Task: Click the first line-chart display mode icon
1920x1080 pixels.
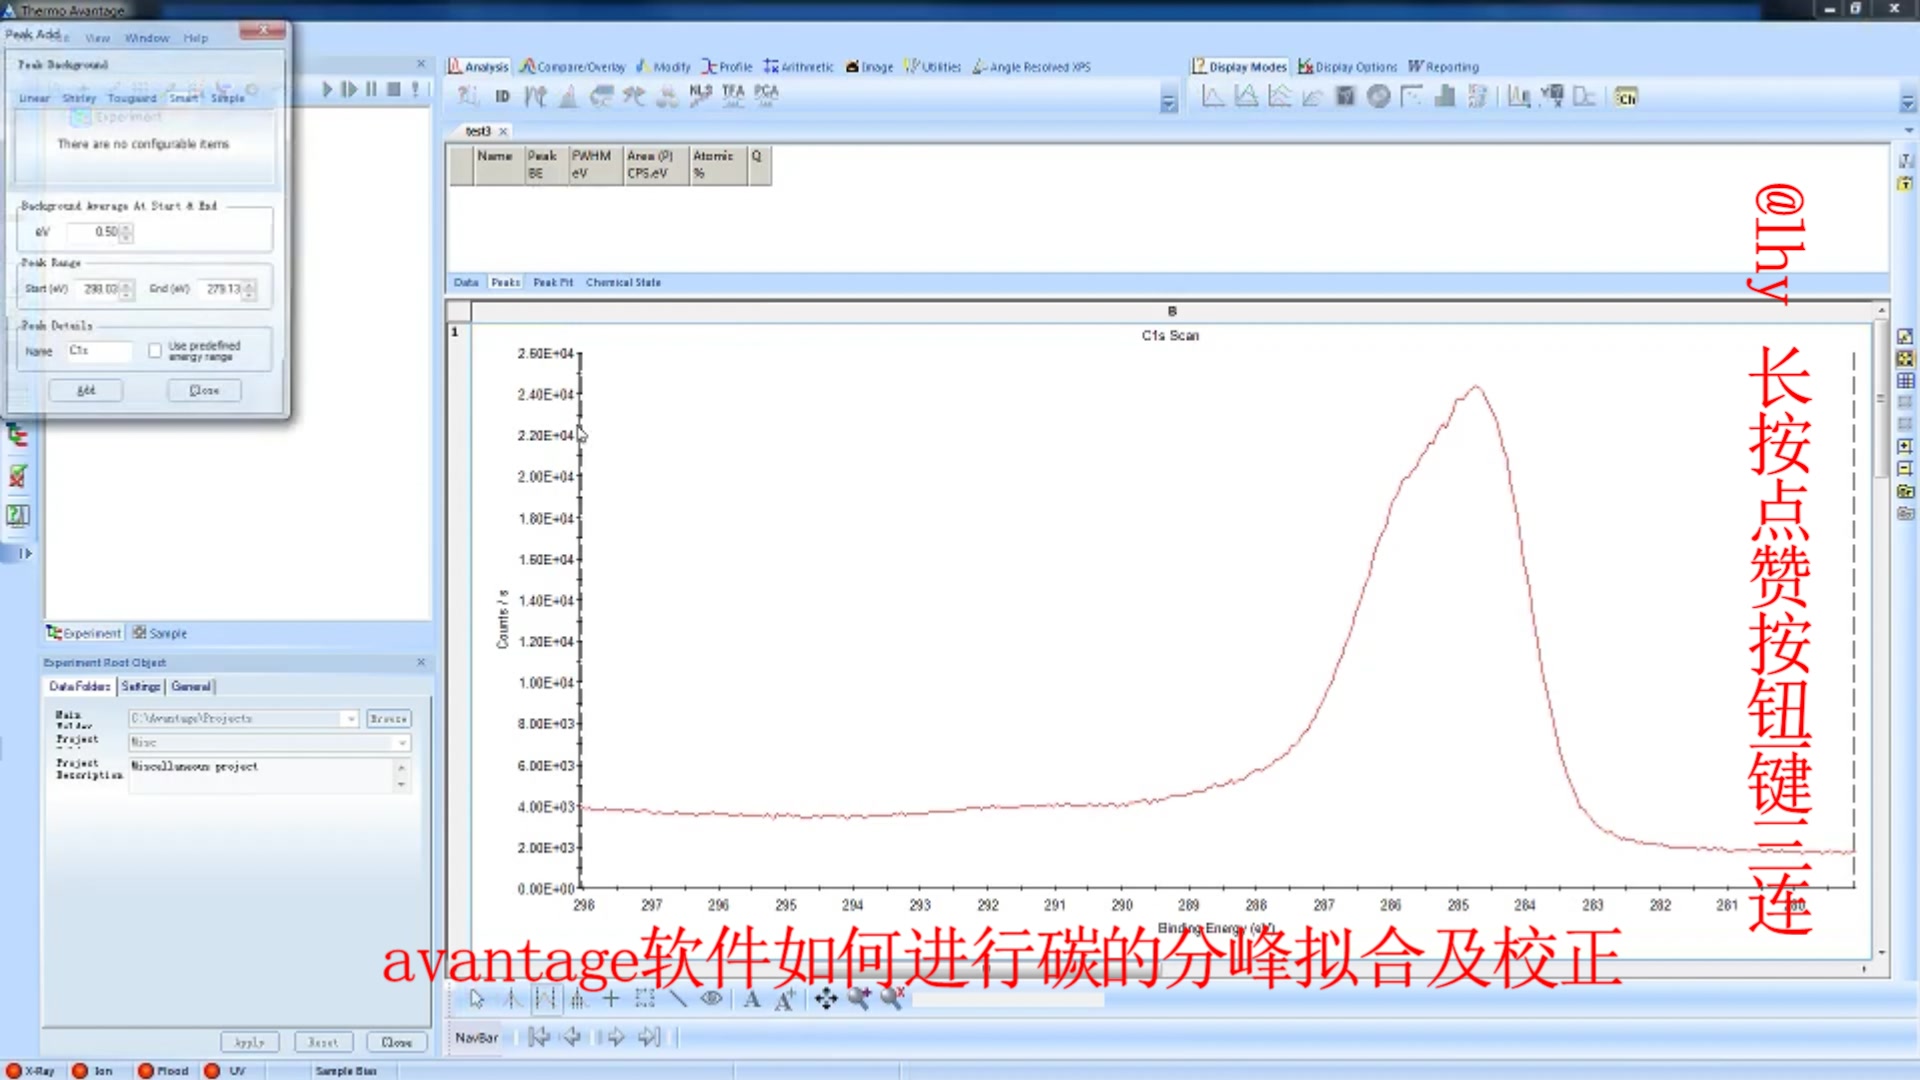Action: pos(1213,97)
